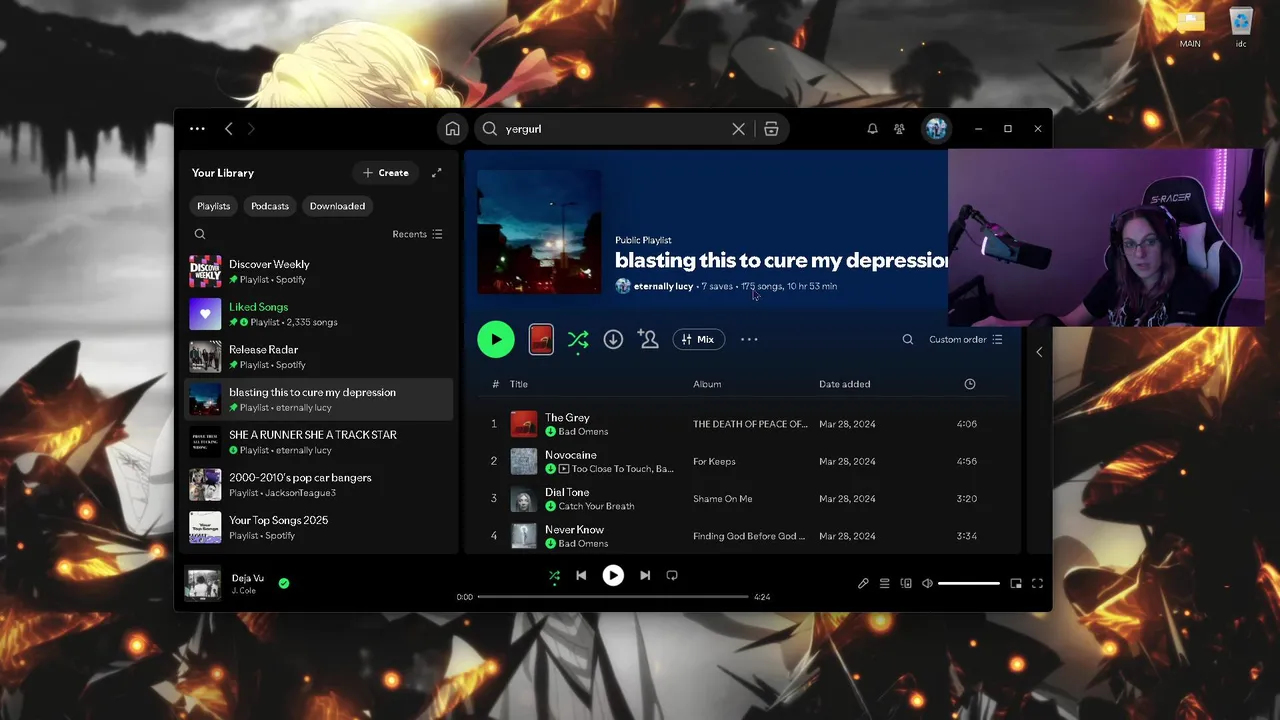This screenshot has height=720, width=1280.
Task: Navigate back with the left arrow
Action: (x=229, y=129)
